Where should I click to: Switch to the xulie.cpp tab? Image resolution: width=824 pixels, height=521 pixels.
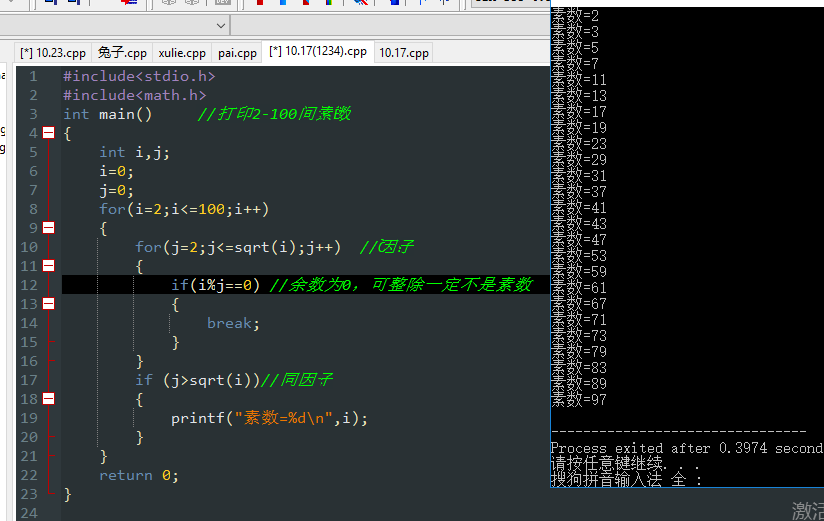tap(182, 53)
